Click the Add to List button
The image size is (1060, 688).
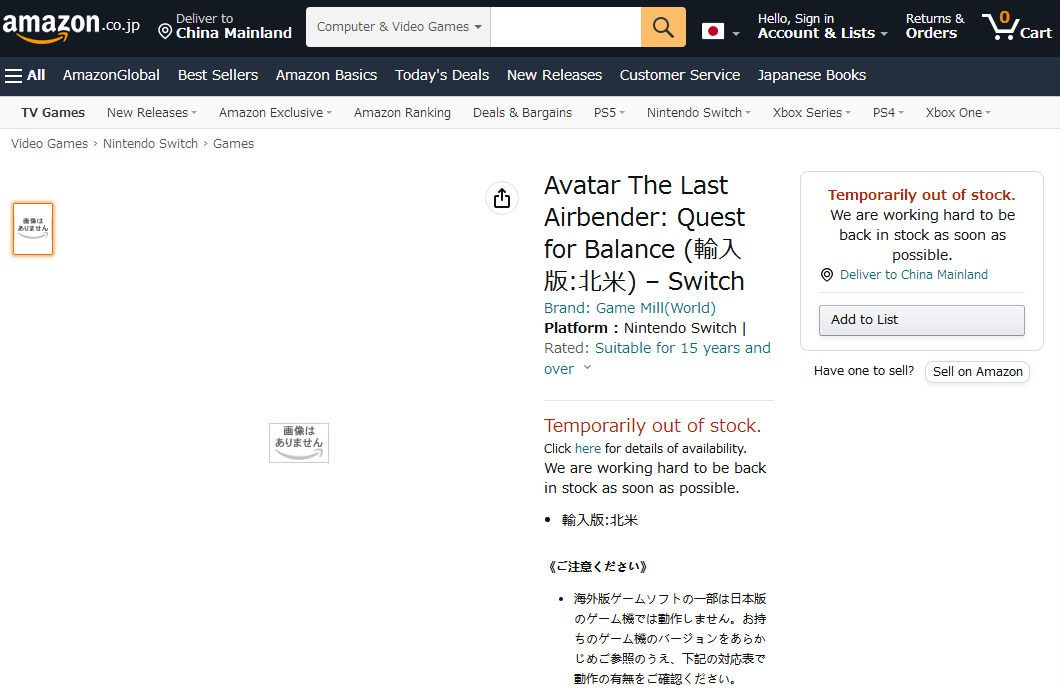click(x=921, y=320)
